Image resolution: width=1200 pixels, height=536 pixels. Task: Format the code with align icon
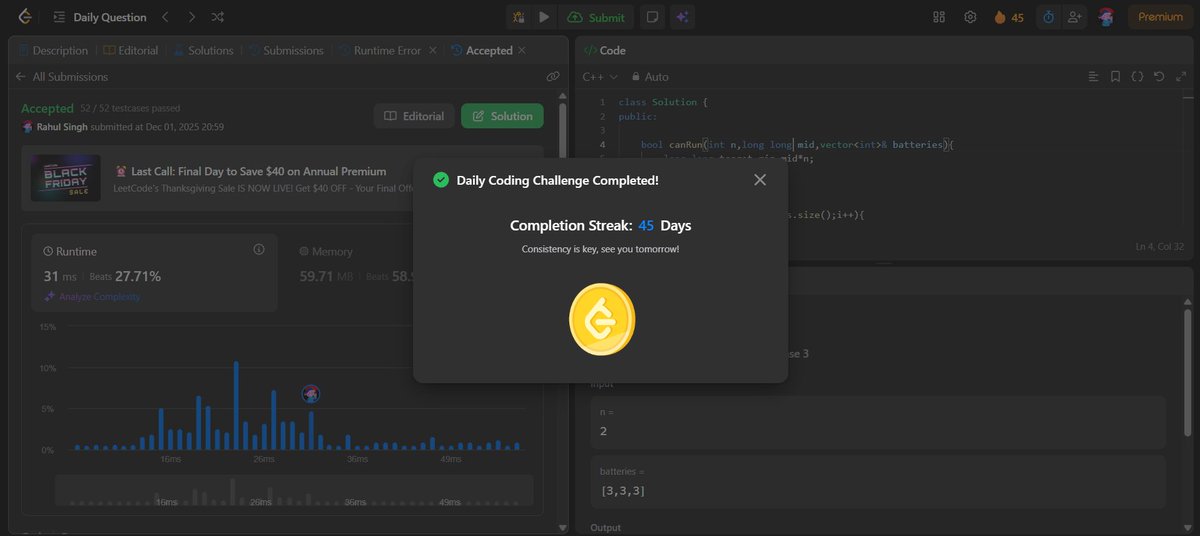1093,76
